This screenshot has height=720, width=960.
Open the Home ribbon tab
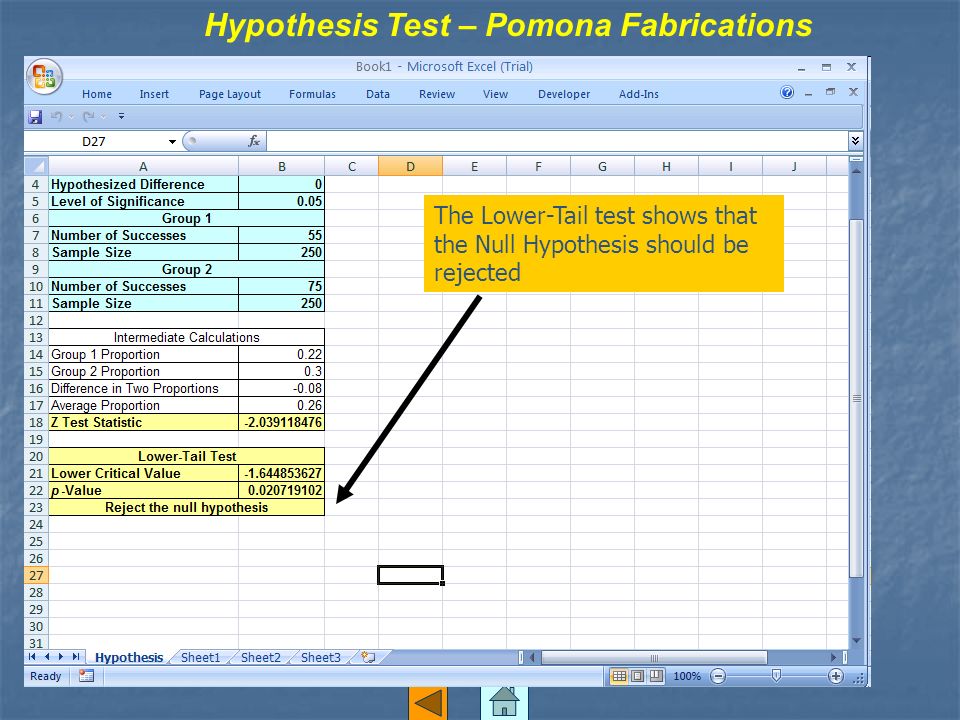tap(97, 94)
